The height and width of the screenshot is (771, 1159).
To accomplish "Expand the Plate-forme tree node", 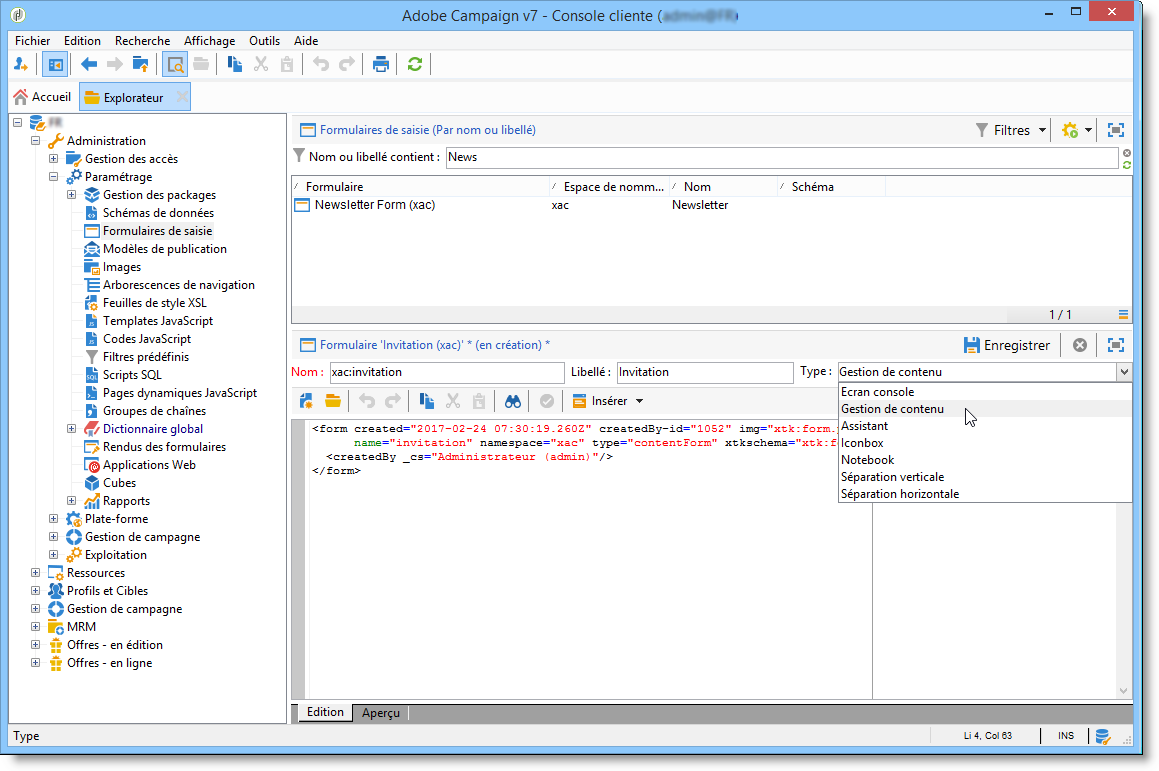I will pos(53,518).
